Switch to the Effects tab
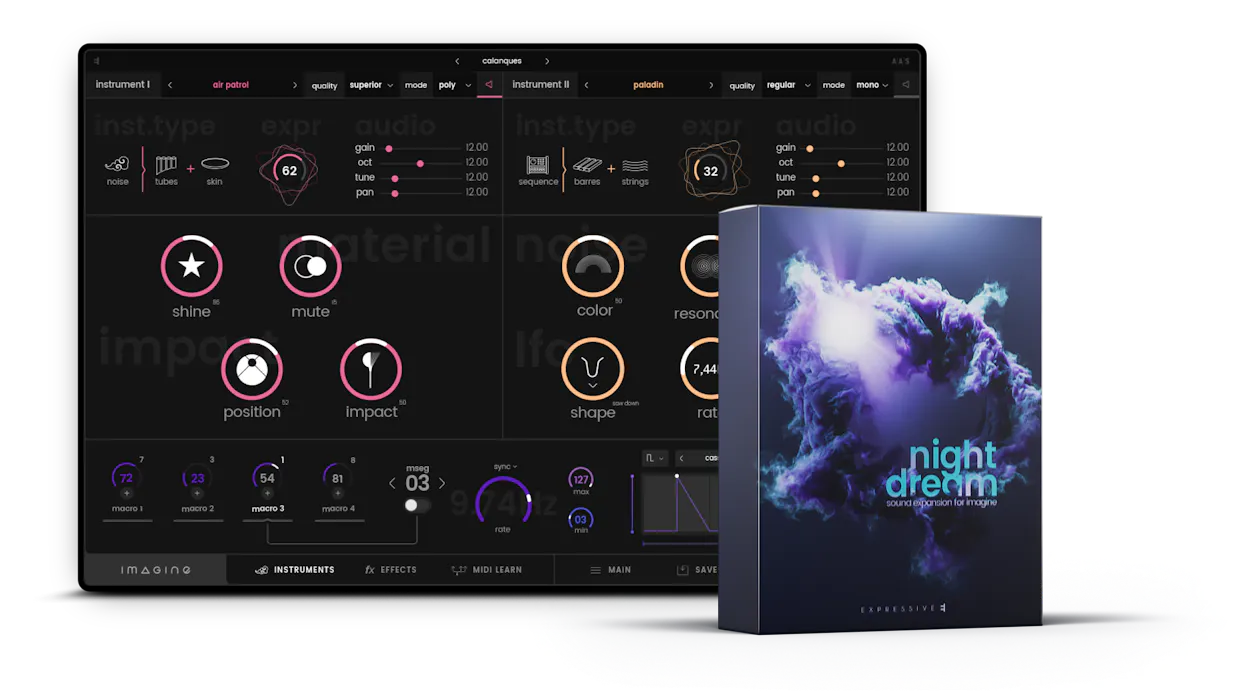This screenshot has width=1250, height=691. pyautogui.click(x=390, y=570)
